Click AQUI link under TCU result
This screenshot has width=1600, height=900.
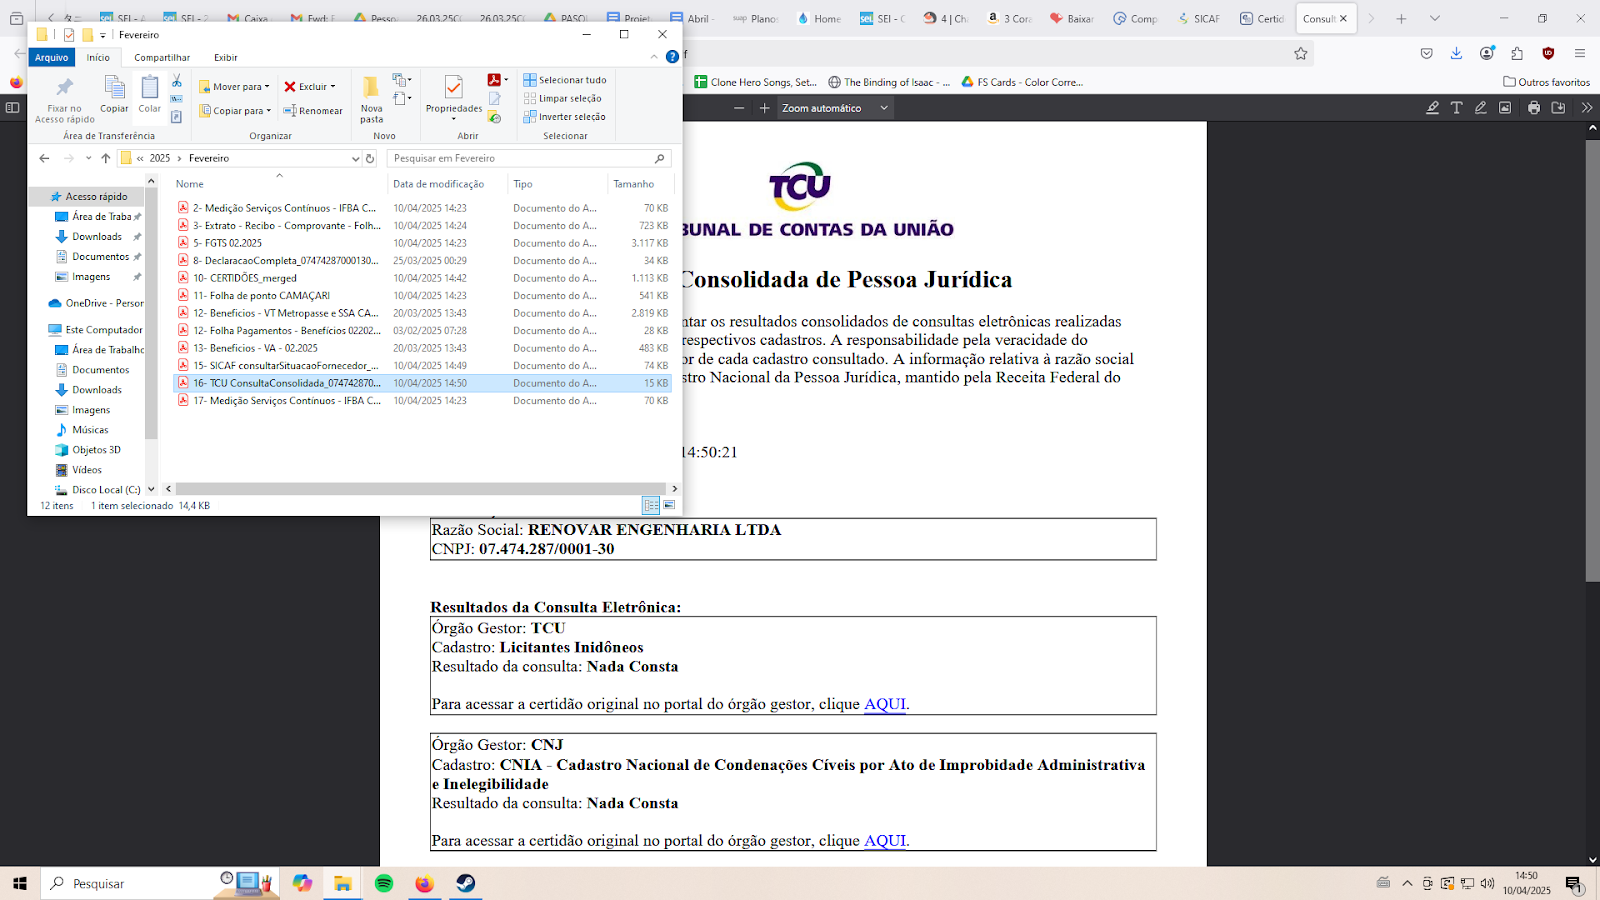point(885,704)
